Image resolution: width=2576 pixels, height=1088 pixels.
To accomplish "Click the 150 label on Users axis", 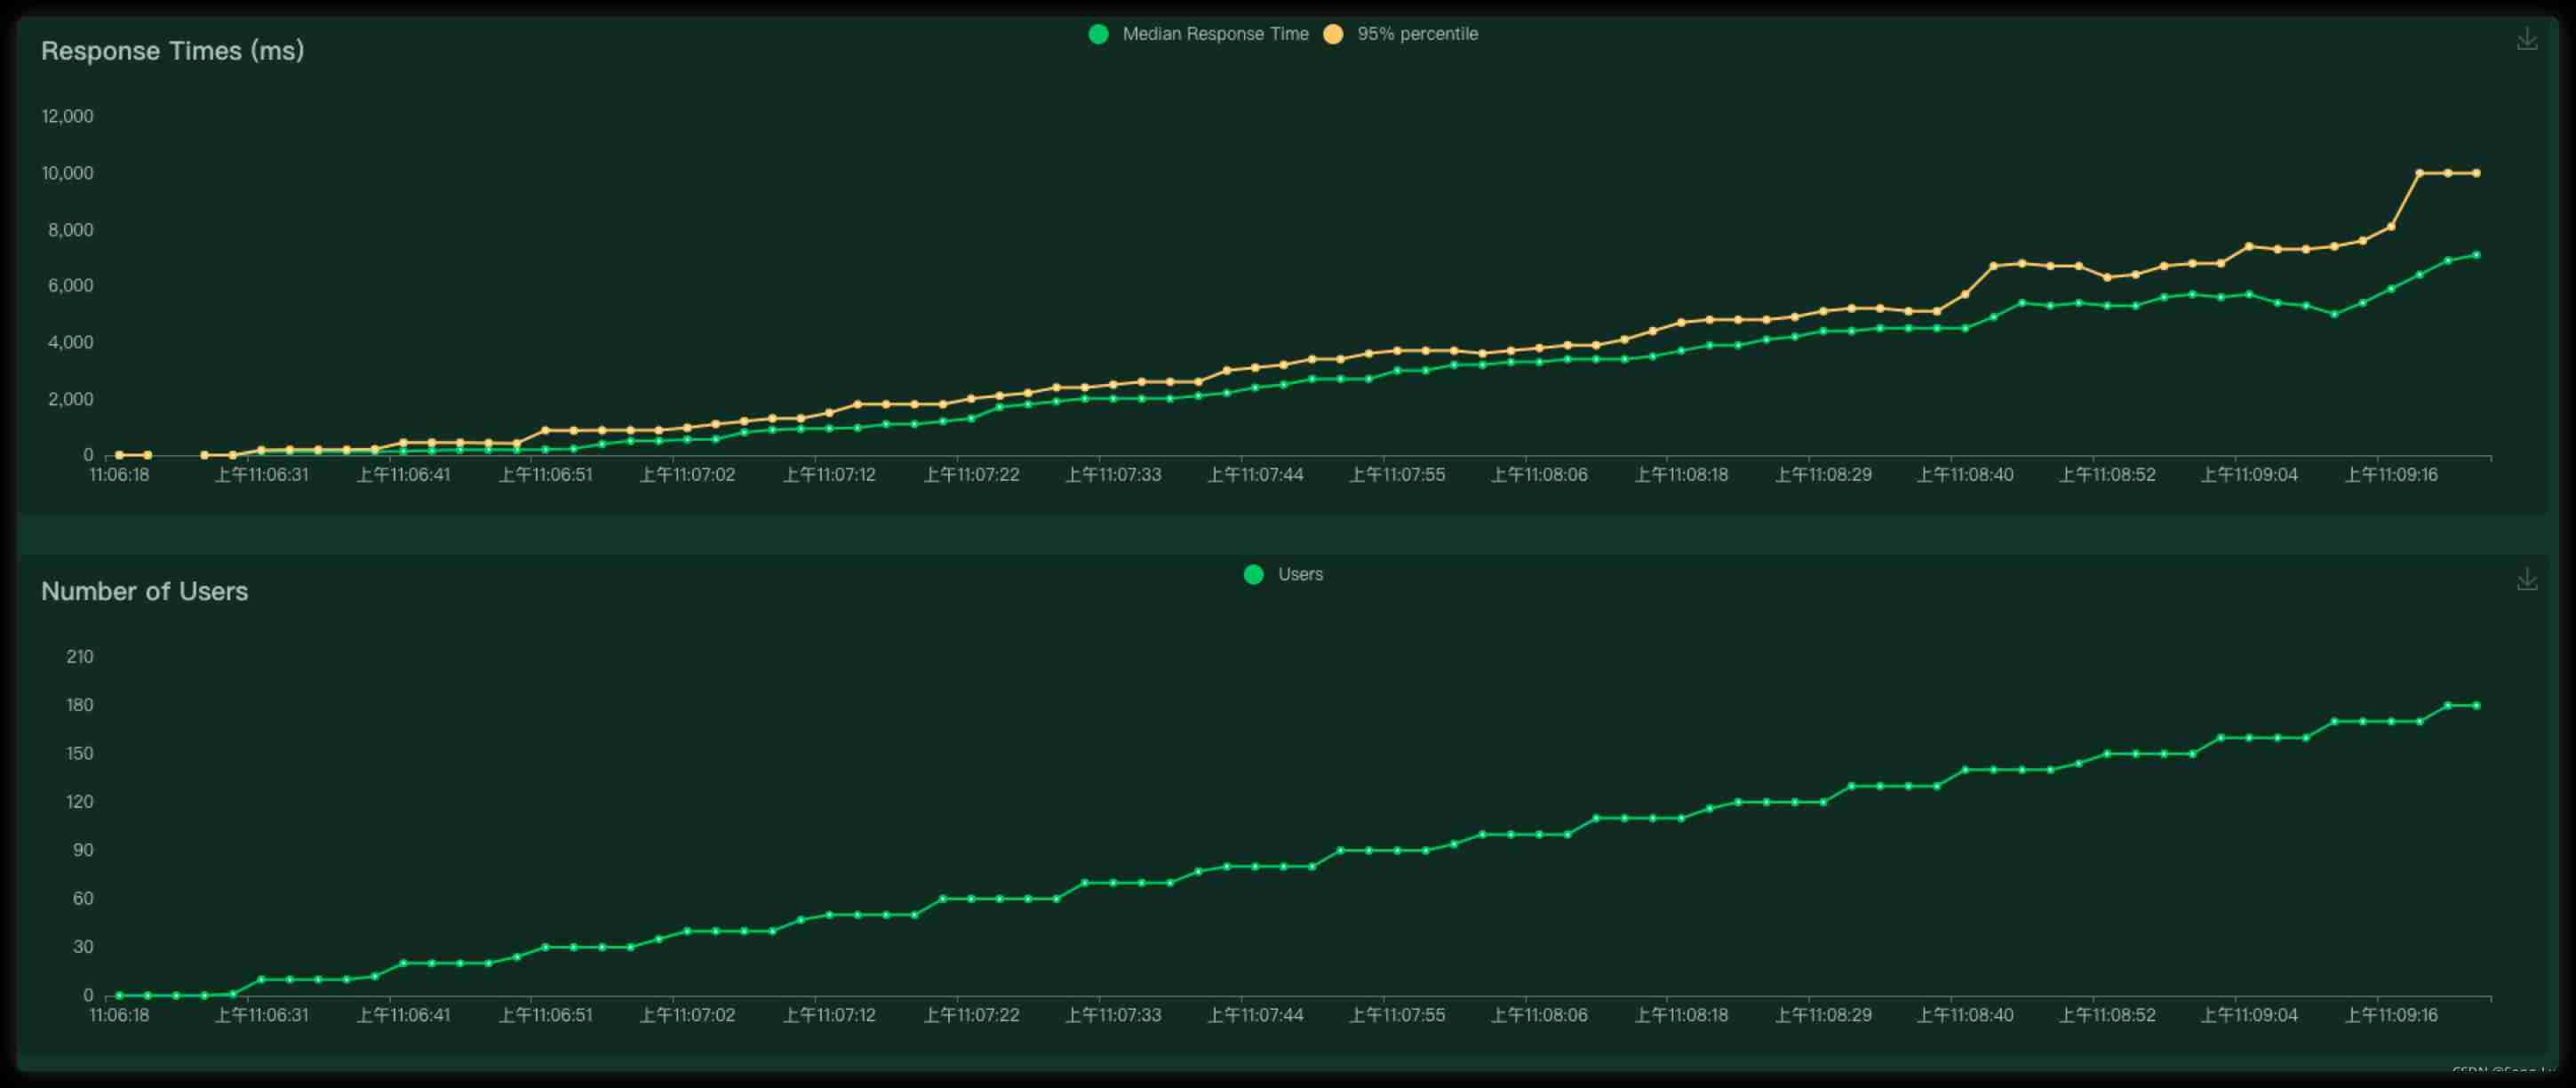I will click(x=80, y=754).
